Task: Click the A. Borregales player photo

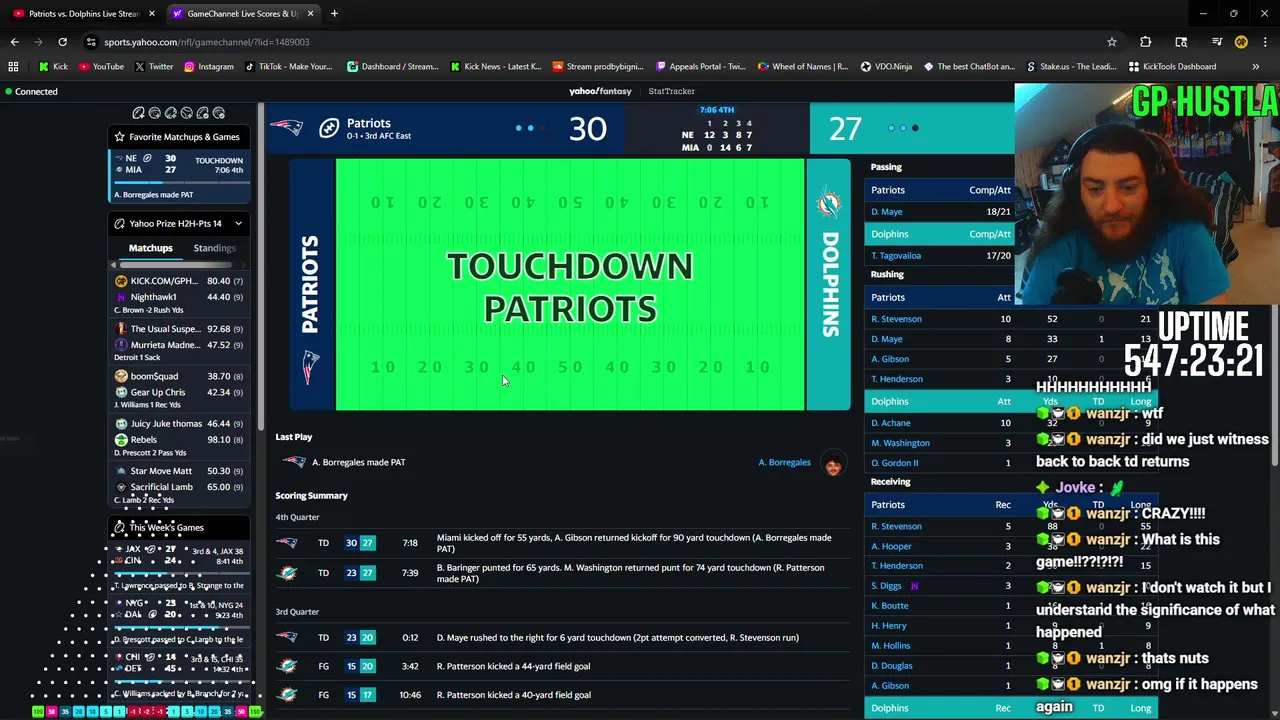Action: click(x=833, y=463)
